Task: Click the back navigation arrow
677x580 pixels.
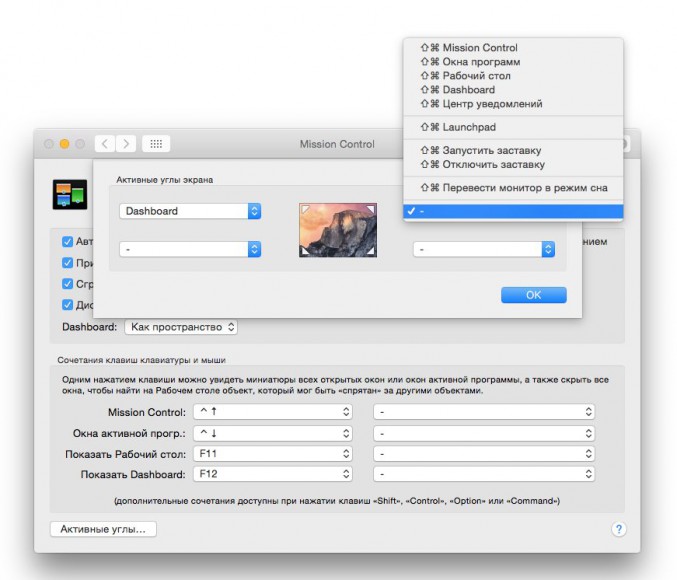Action: click(107, 144)
